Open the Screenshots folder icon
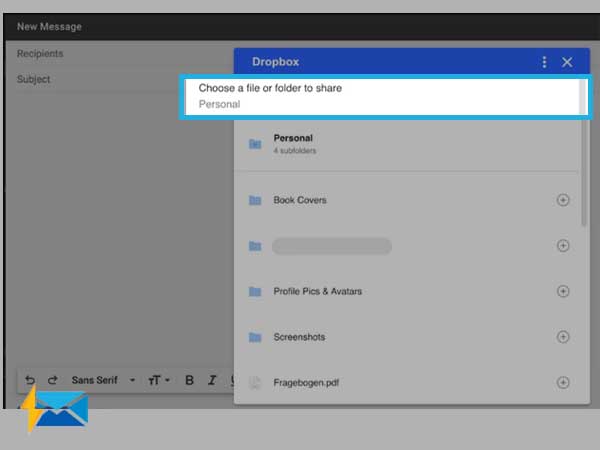The height and width of the screenshot is (450, 600). click(255, 337)
